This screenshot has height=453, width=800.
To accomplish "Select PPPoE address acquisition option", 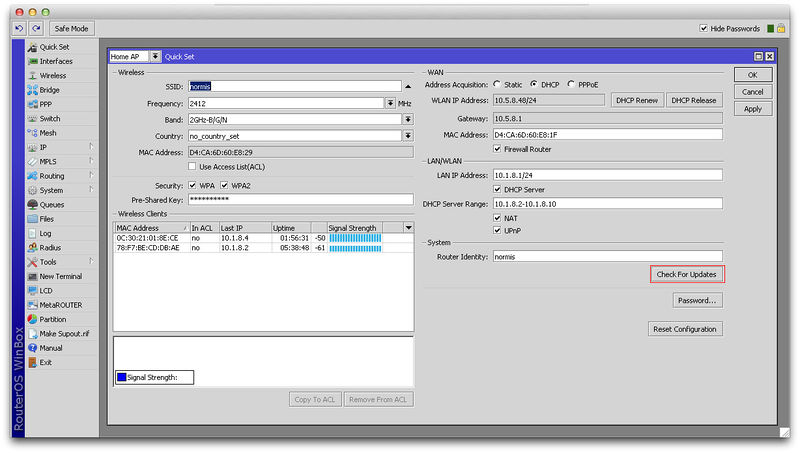I will click(x=571, y=85).
